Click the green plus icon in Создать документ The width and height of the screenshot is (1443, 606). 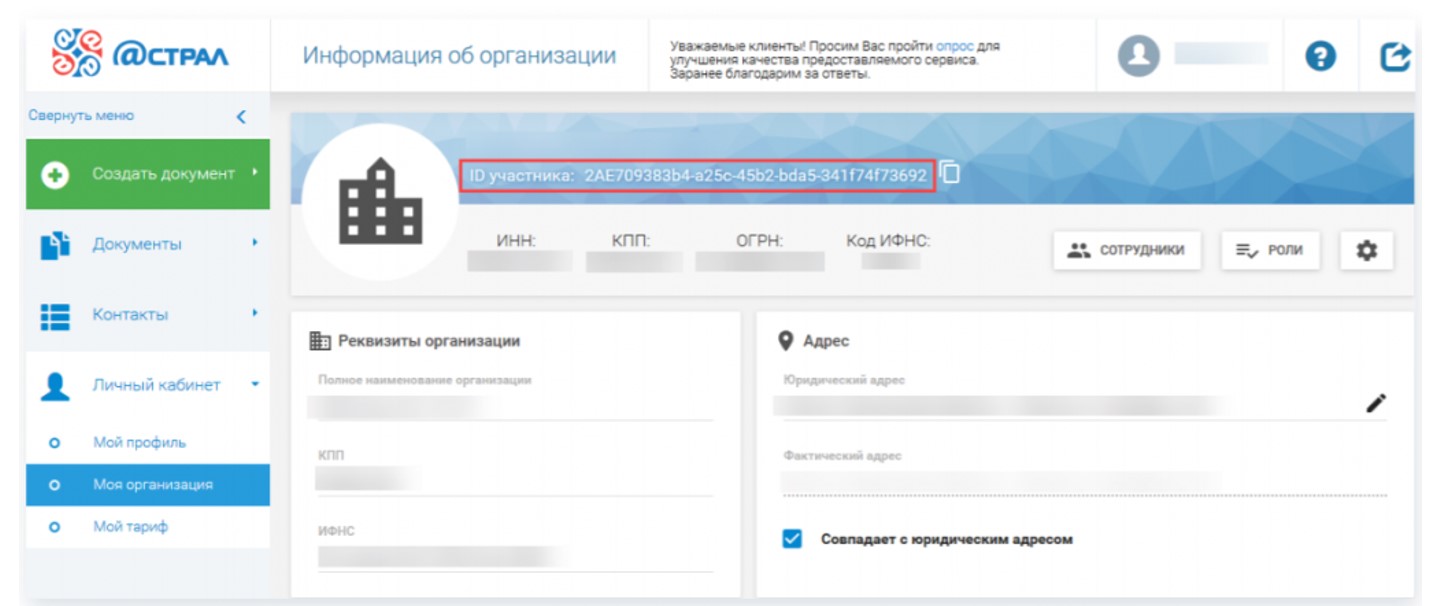pos(53,174)
